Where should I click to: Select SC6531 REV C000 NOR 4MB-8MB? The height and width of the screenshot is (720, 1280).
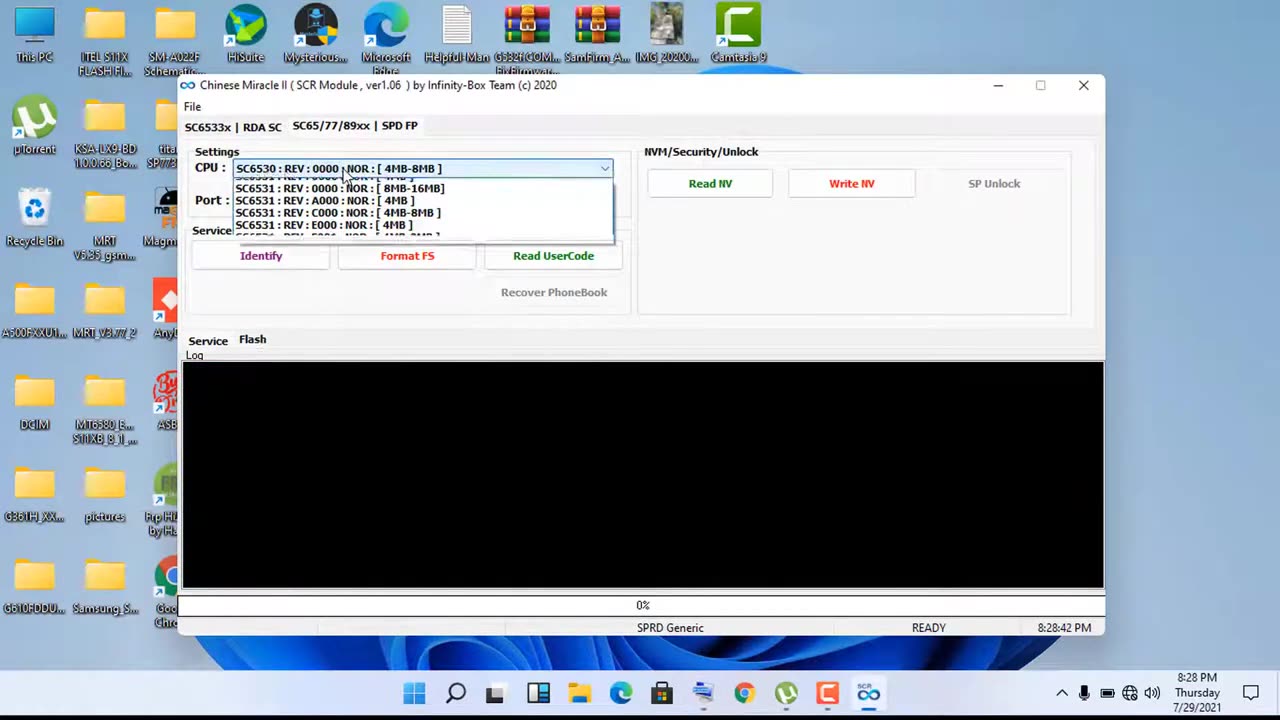(x=423, y=212)
